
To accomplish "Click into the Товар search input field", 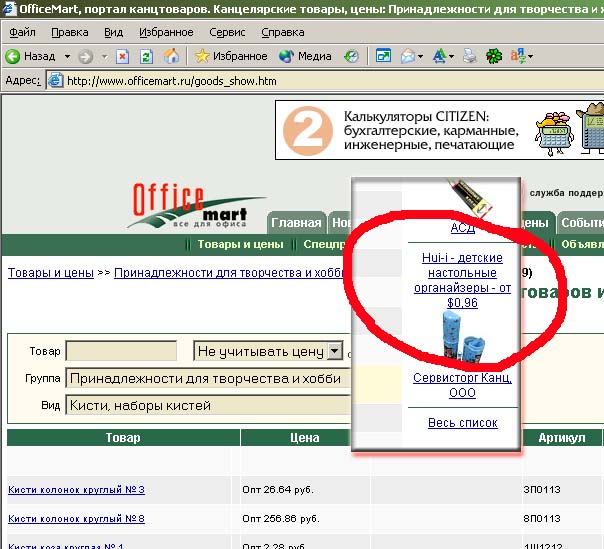I will coord(121,351).
